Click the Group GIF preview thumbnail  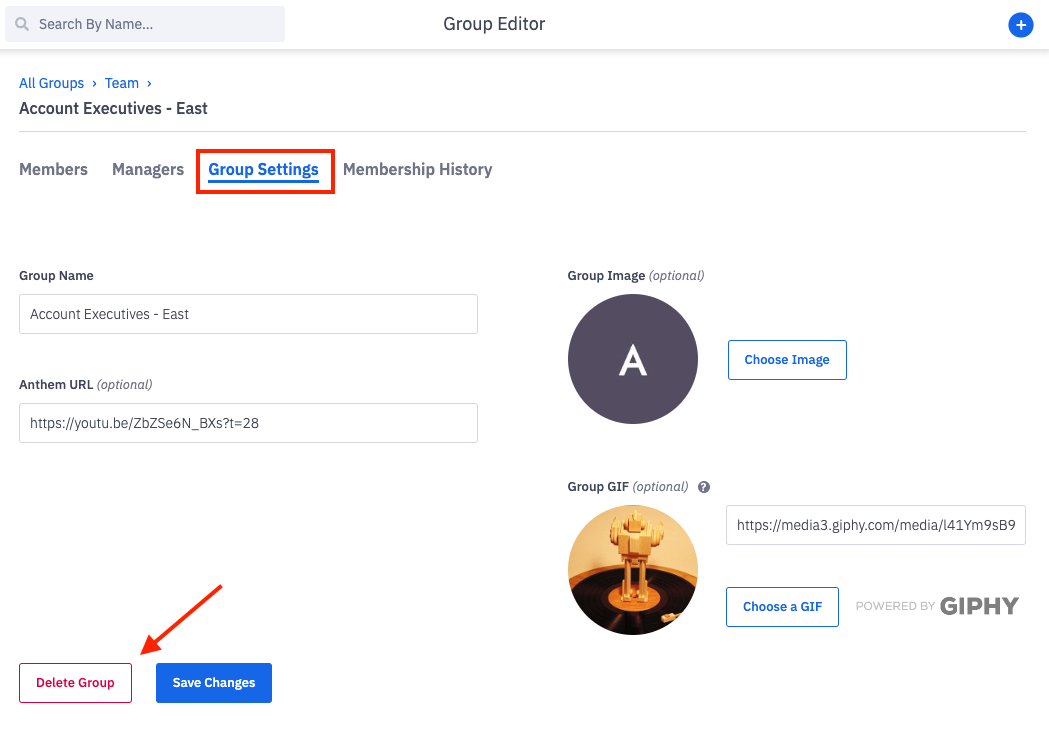point(632,570)
